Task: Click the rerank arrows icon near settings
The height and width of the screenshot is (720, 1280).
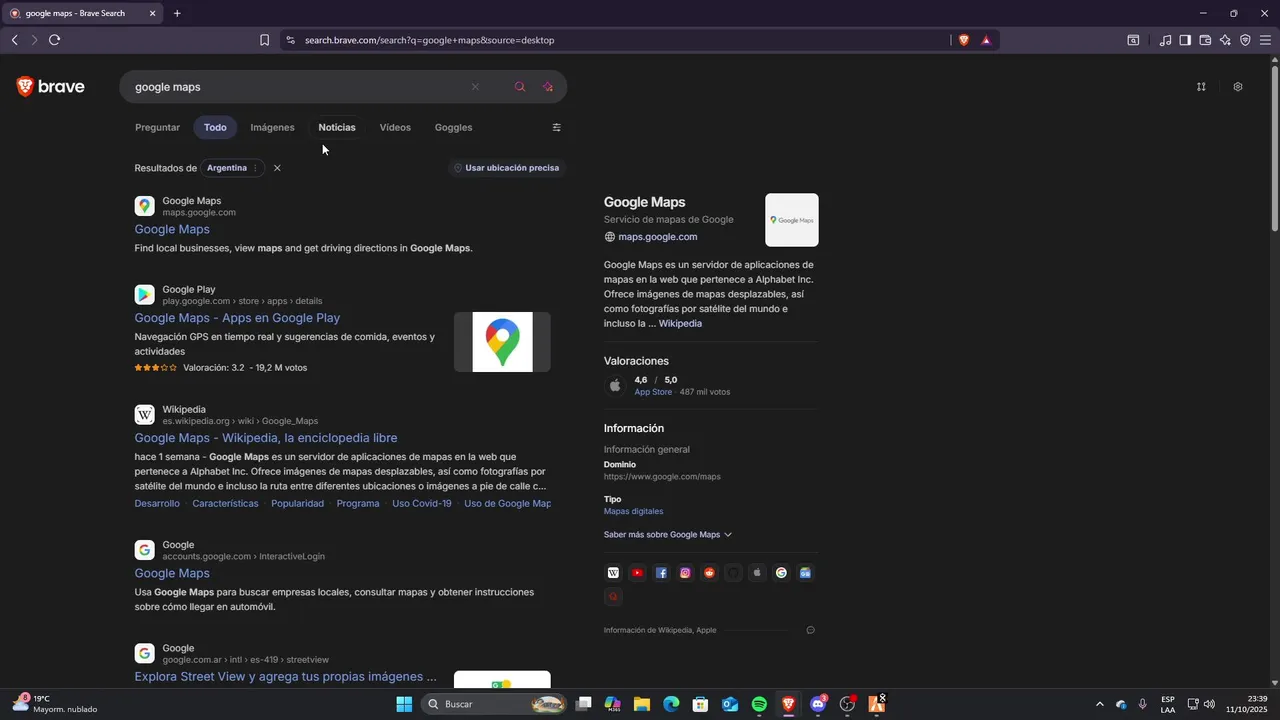Action: click(x=1201, y=87)
